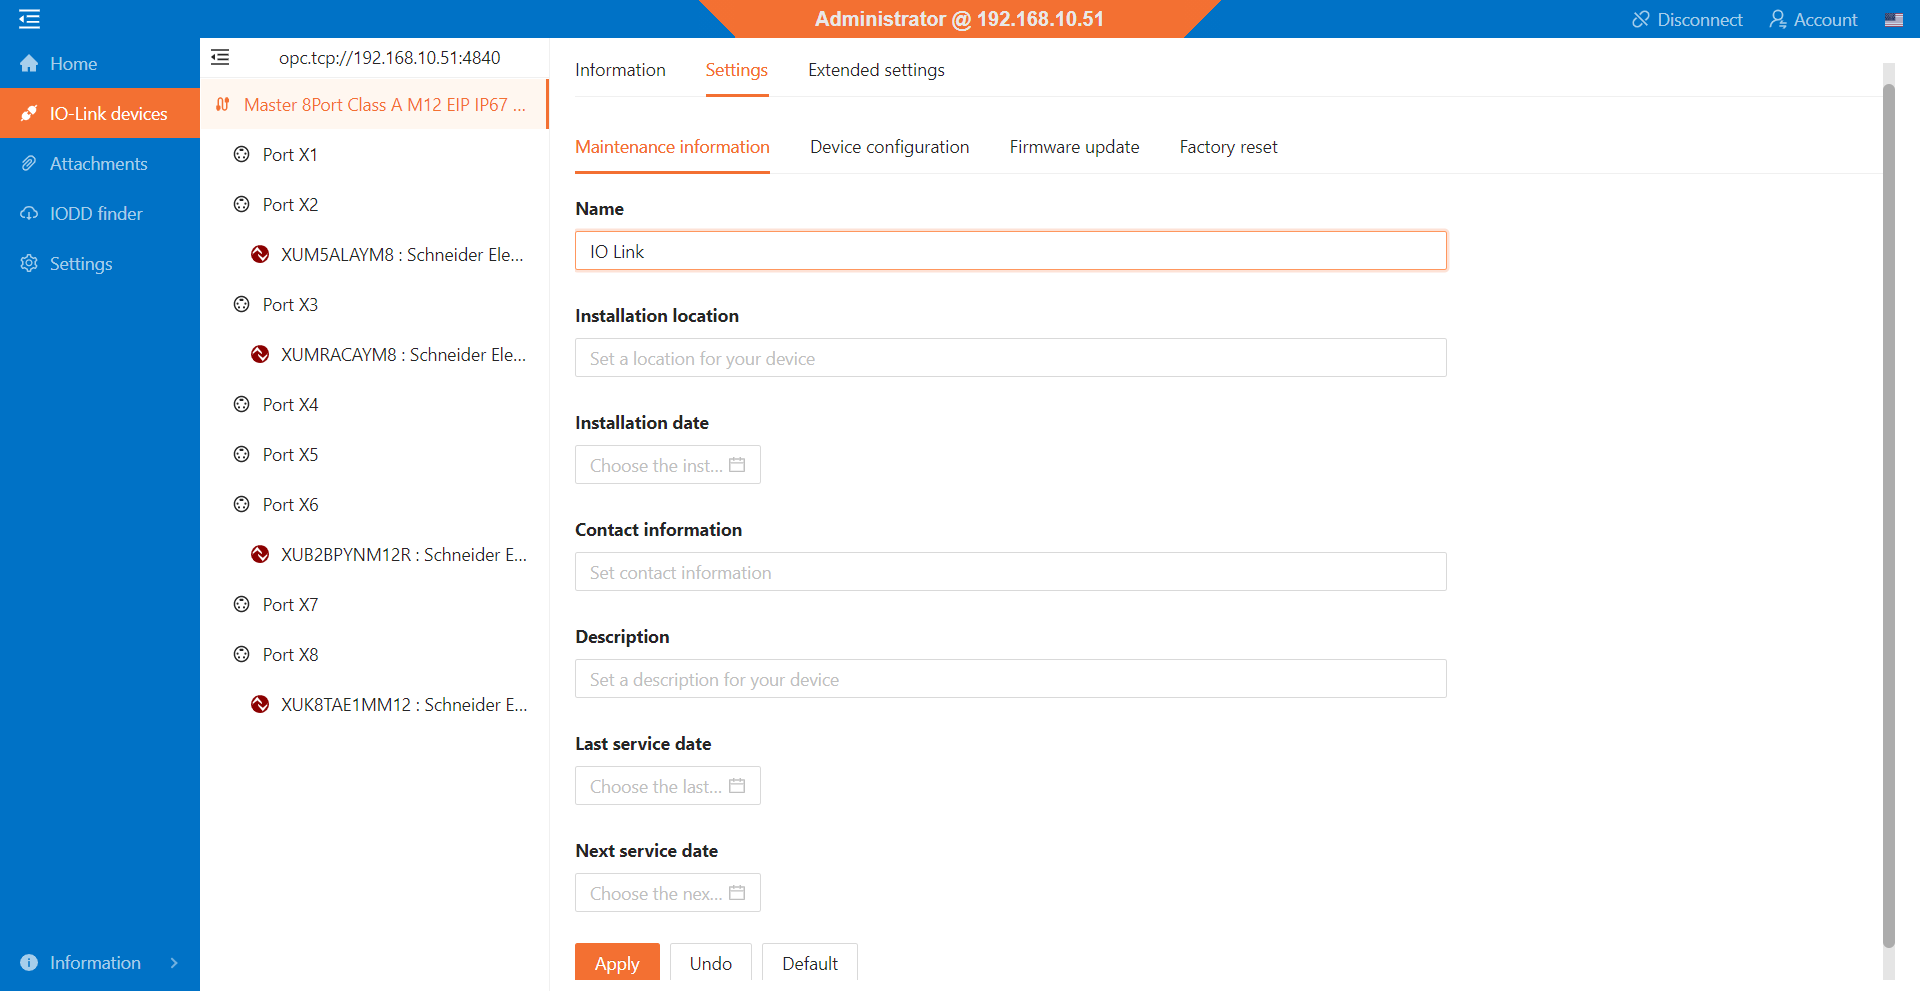
Task: Click the Home house icon
Action: click(29, 64)
